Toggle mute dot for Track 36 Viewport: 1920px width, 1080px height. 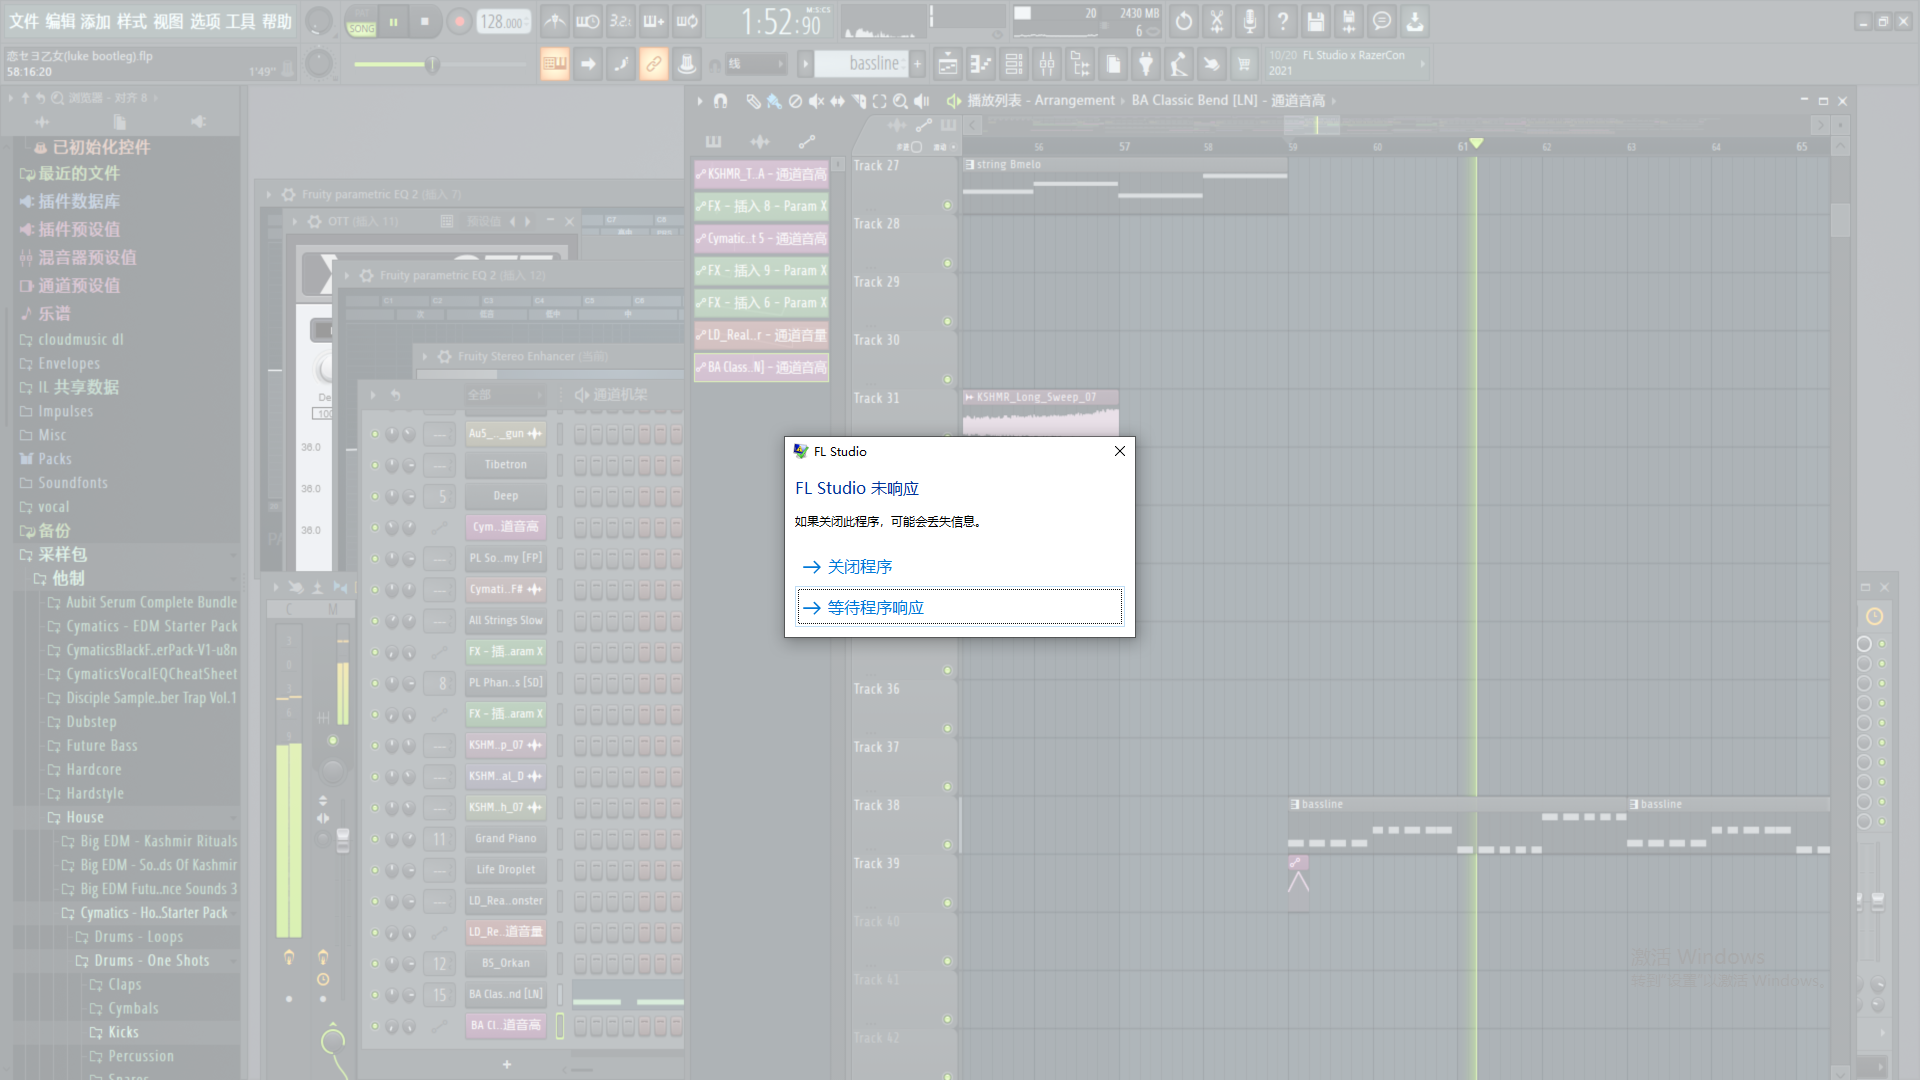click(x=947, y=728)
